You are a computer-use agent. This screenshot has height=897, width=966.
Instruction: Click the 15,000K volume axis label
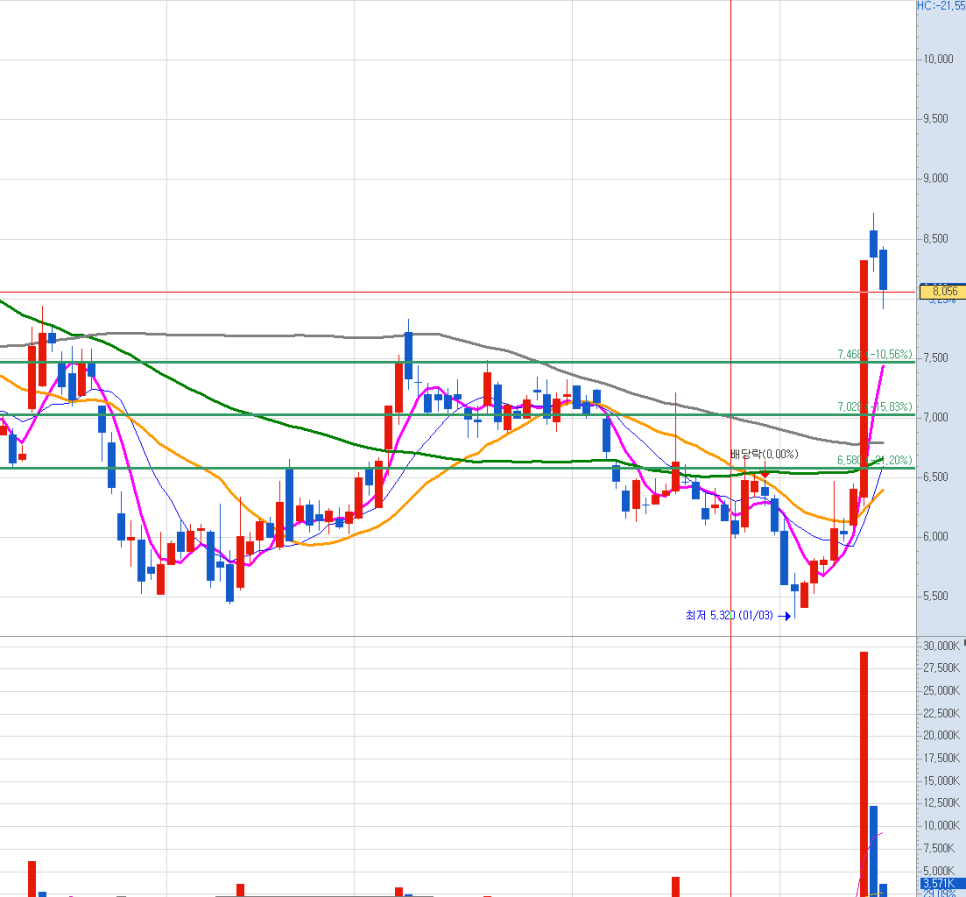point(941,781)
